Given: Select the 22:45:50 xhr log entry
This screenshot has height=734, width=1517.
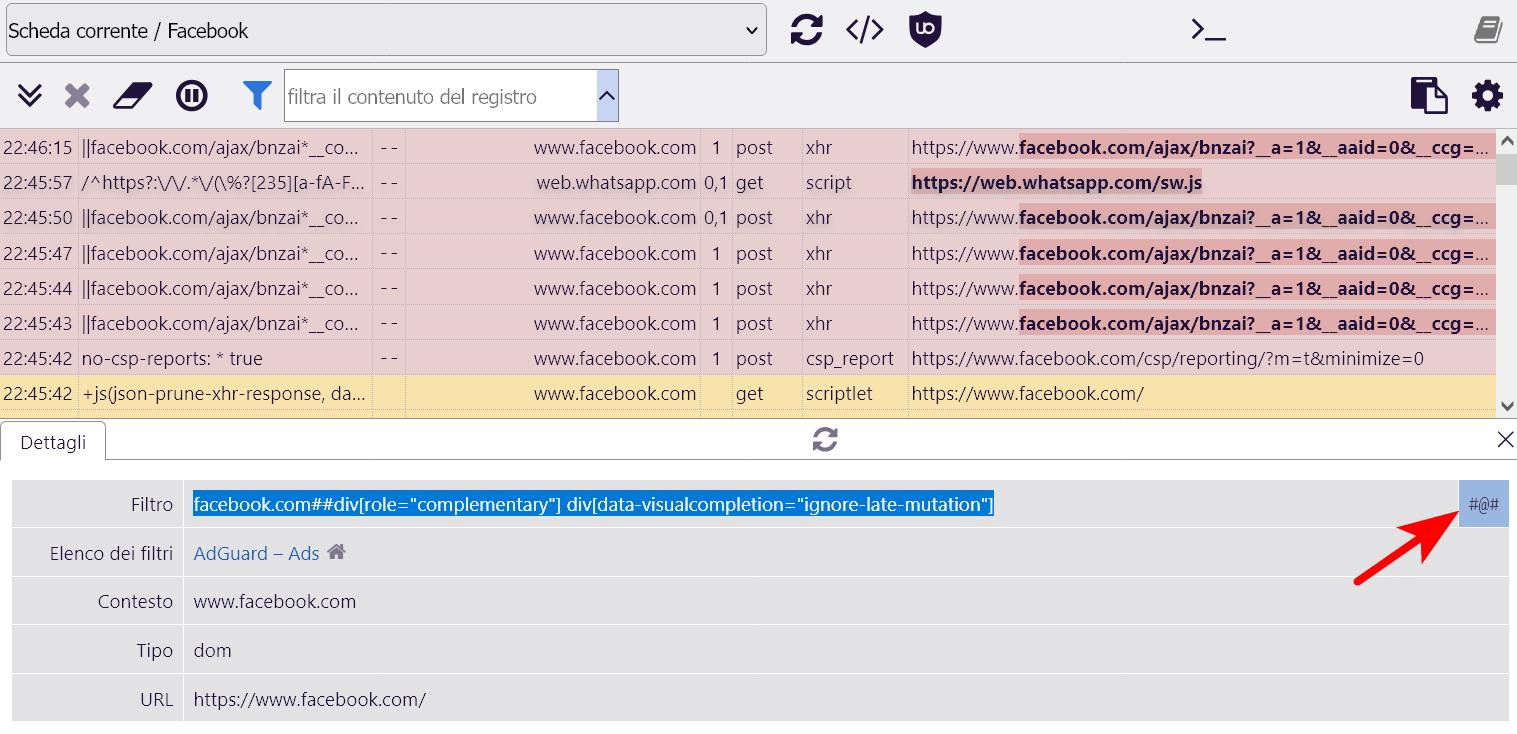Looking at the screenshot, I should pos(748,217).
